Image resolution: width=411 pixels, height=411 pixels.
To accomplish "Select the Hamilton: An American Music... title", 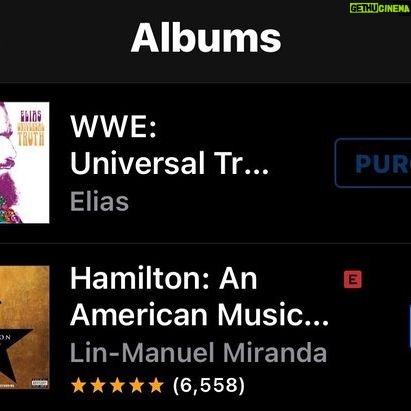I will tap(199, 297).
